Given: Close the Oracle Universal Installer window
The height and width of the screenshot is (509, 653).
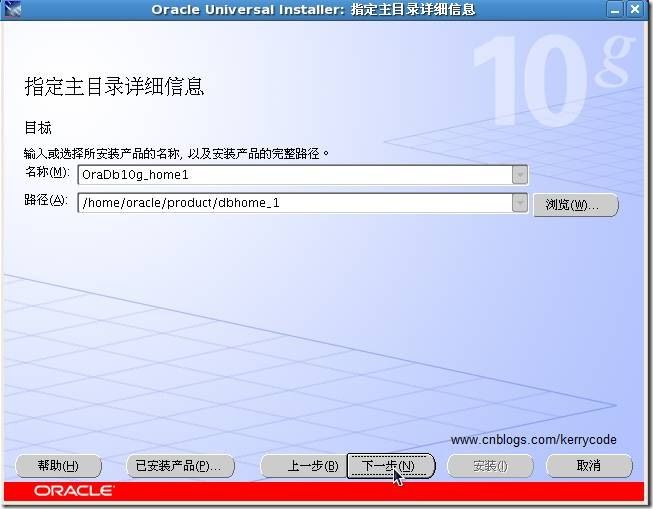Looking at the screenshot, I should click(635, 9).
